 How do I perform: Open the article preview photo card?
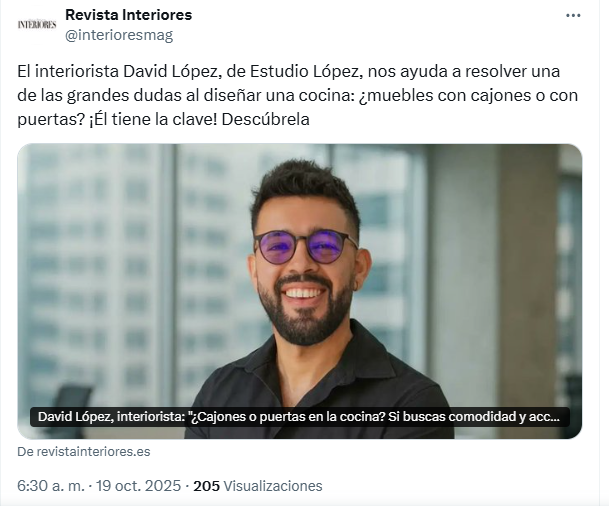pyautogui.click(x=299, y=291)
